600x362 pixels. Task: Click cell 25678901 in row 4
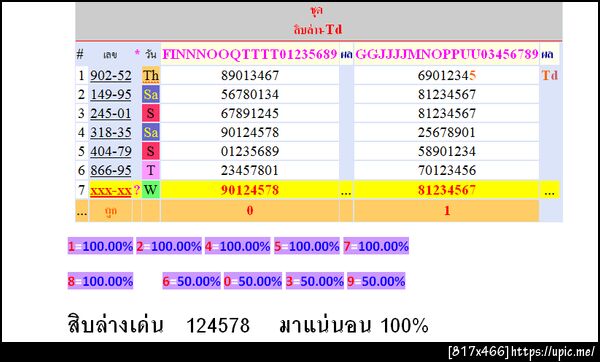[447, 132]
